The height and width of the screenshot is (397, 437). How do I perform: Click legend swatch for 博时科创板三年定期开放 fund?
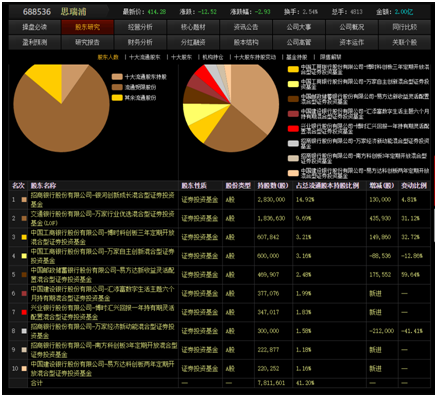(x=293, y=69)
